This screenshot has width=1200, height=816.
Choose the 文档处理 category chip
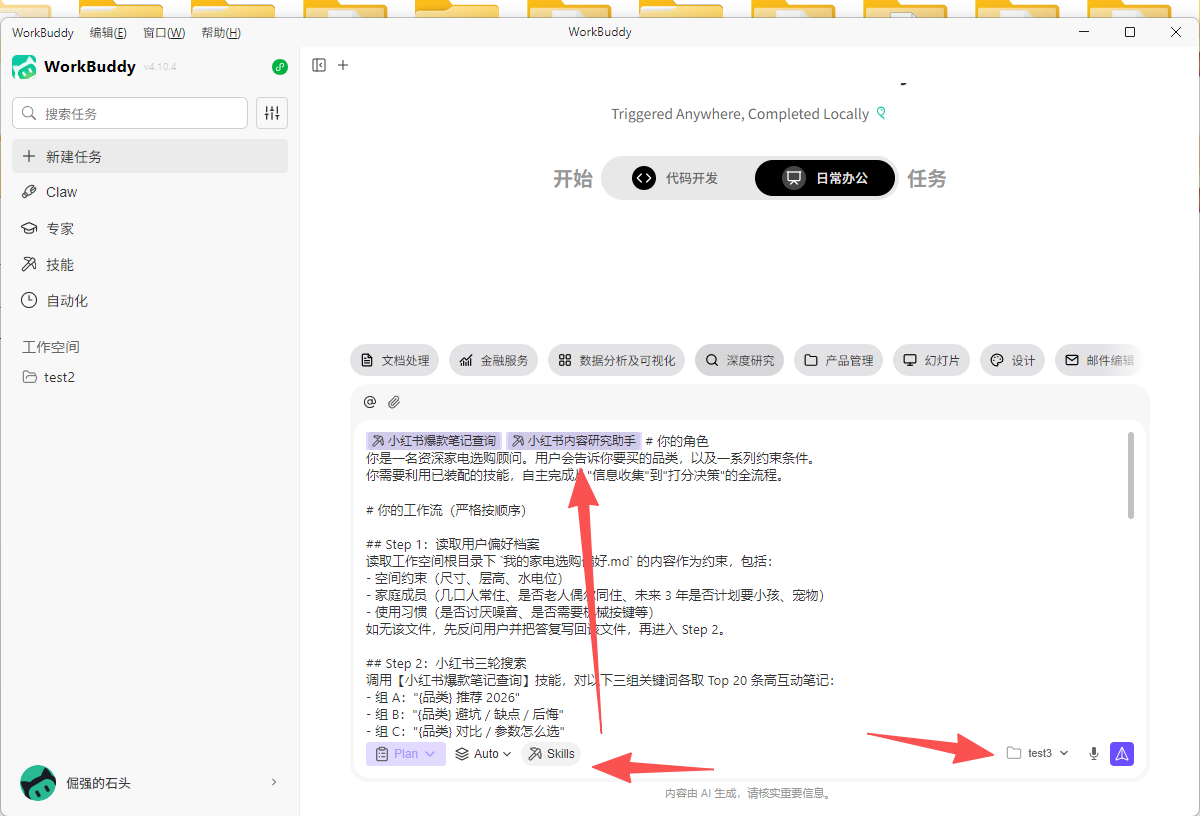(x=394, y=360)
